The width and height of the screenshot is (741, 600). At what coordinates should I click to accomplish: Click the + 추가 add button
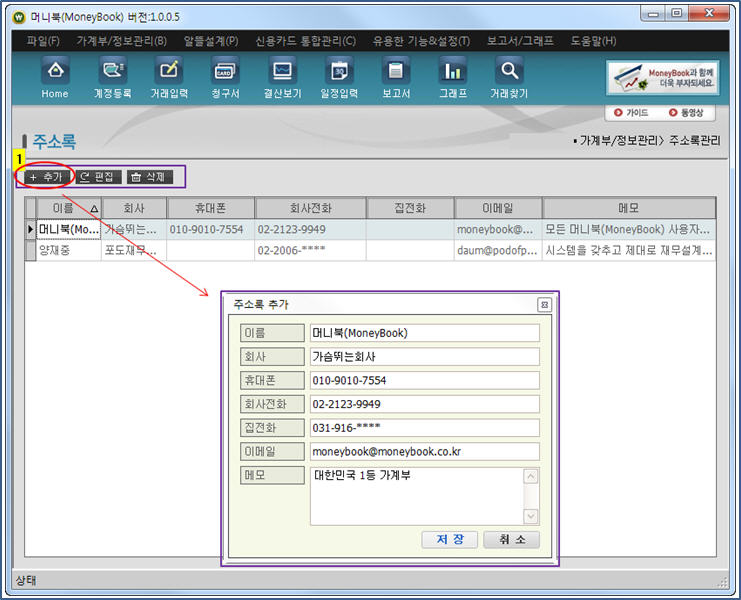(46, 177)
